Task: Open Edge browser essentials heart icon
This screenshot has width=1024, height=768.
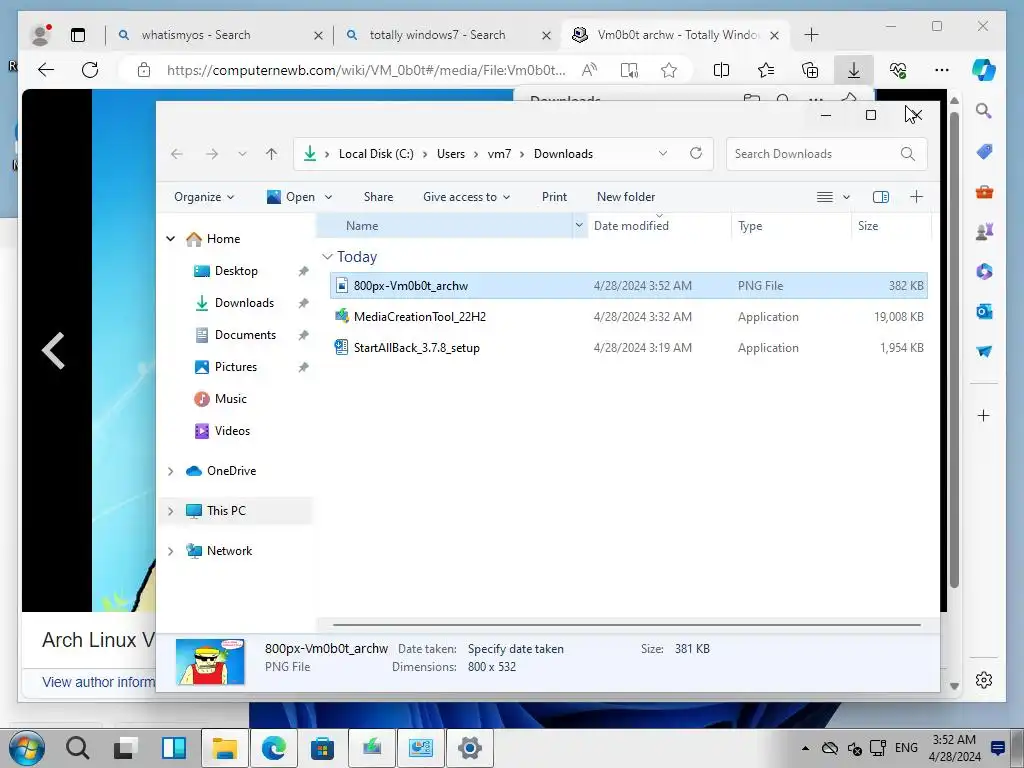Action: pos(898,70)
